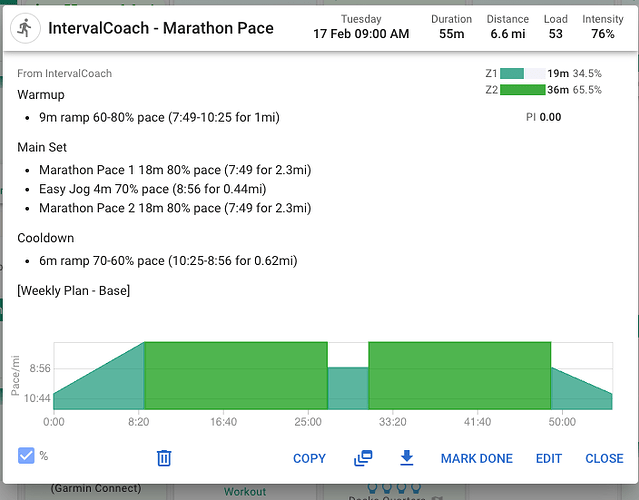Click MARK DONE button
639x500 pixels.
[x=476, y=458]
